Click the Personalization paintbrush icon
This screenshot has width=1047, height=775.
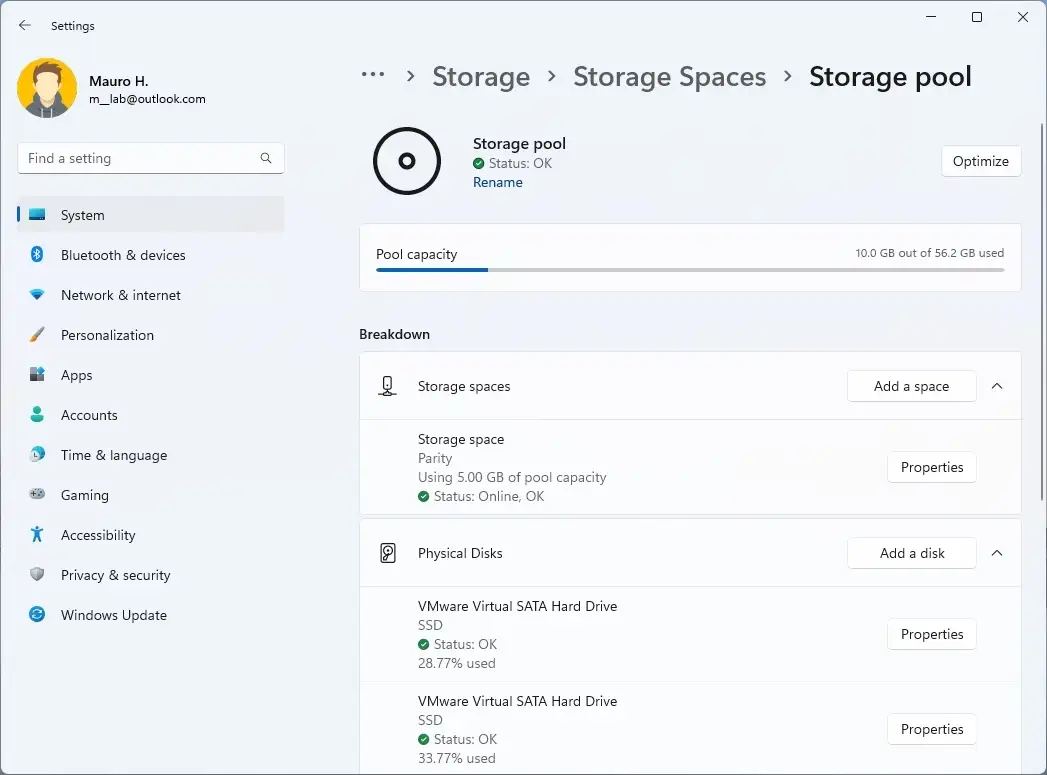37,335
